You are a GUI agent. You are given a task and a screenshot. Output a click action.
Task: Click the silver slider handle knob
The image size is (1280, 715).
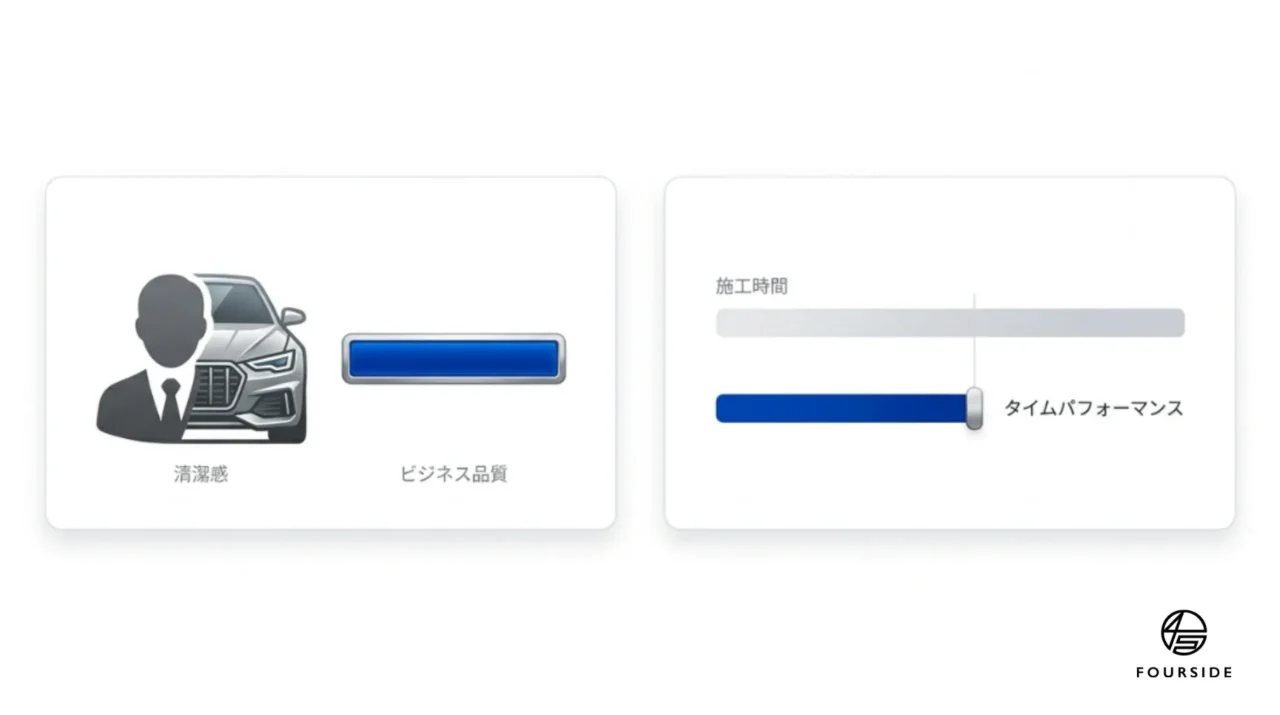click(x=974, y=408)
